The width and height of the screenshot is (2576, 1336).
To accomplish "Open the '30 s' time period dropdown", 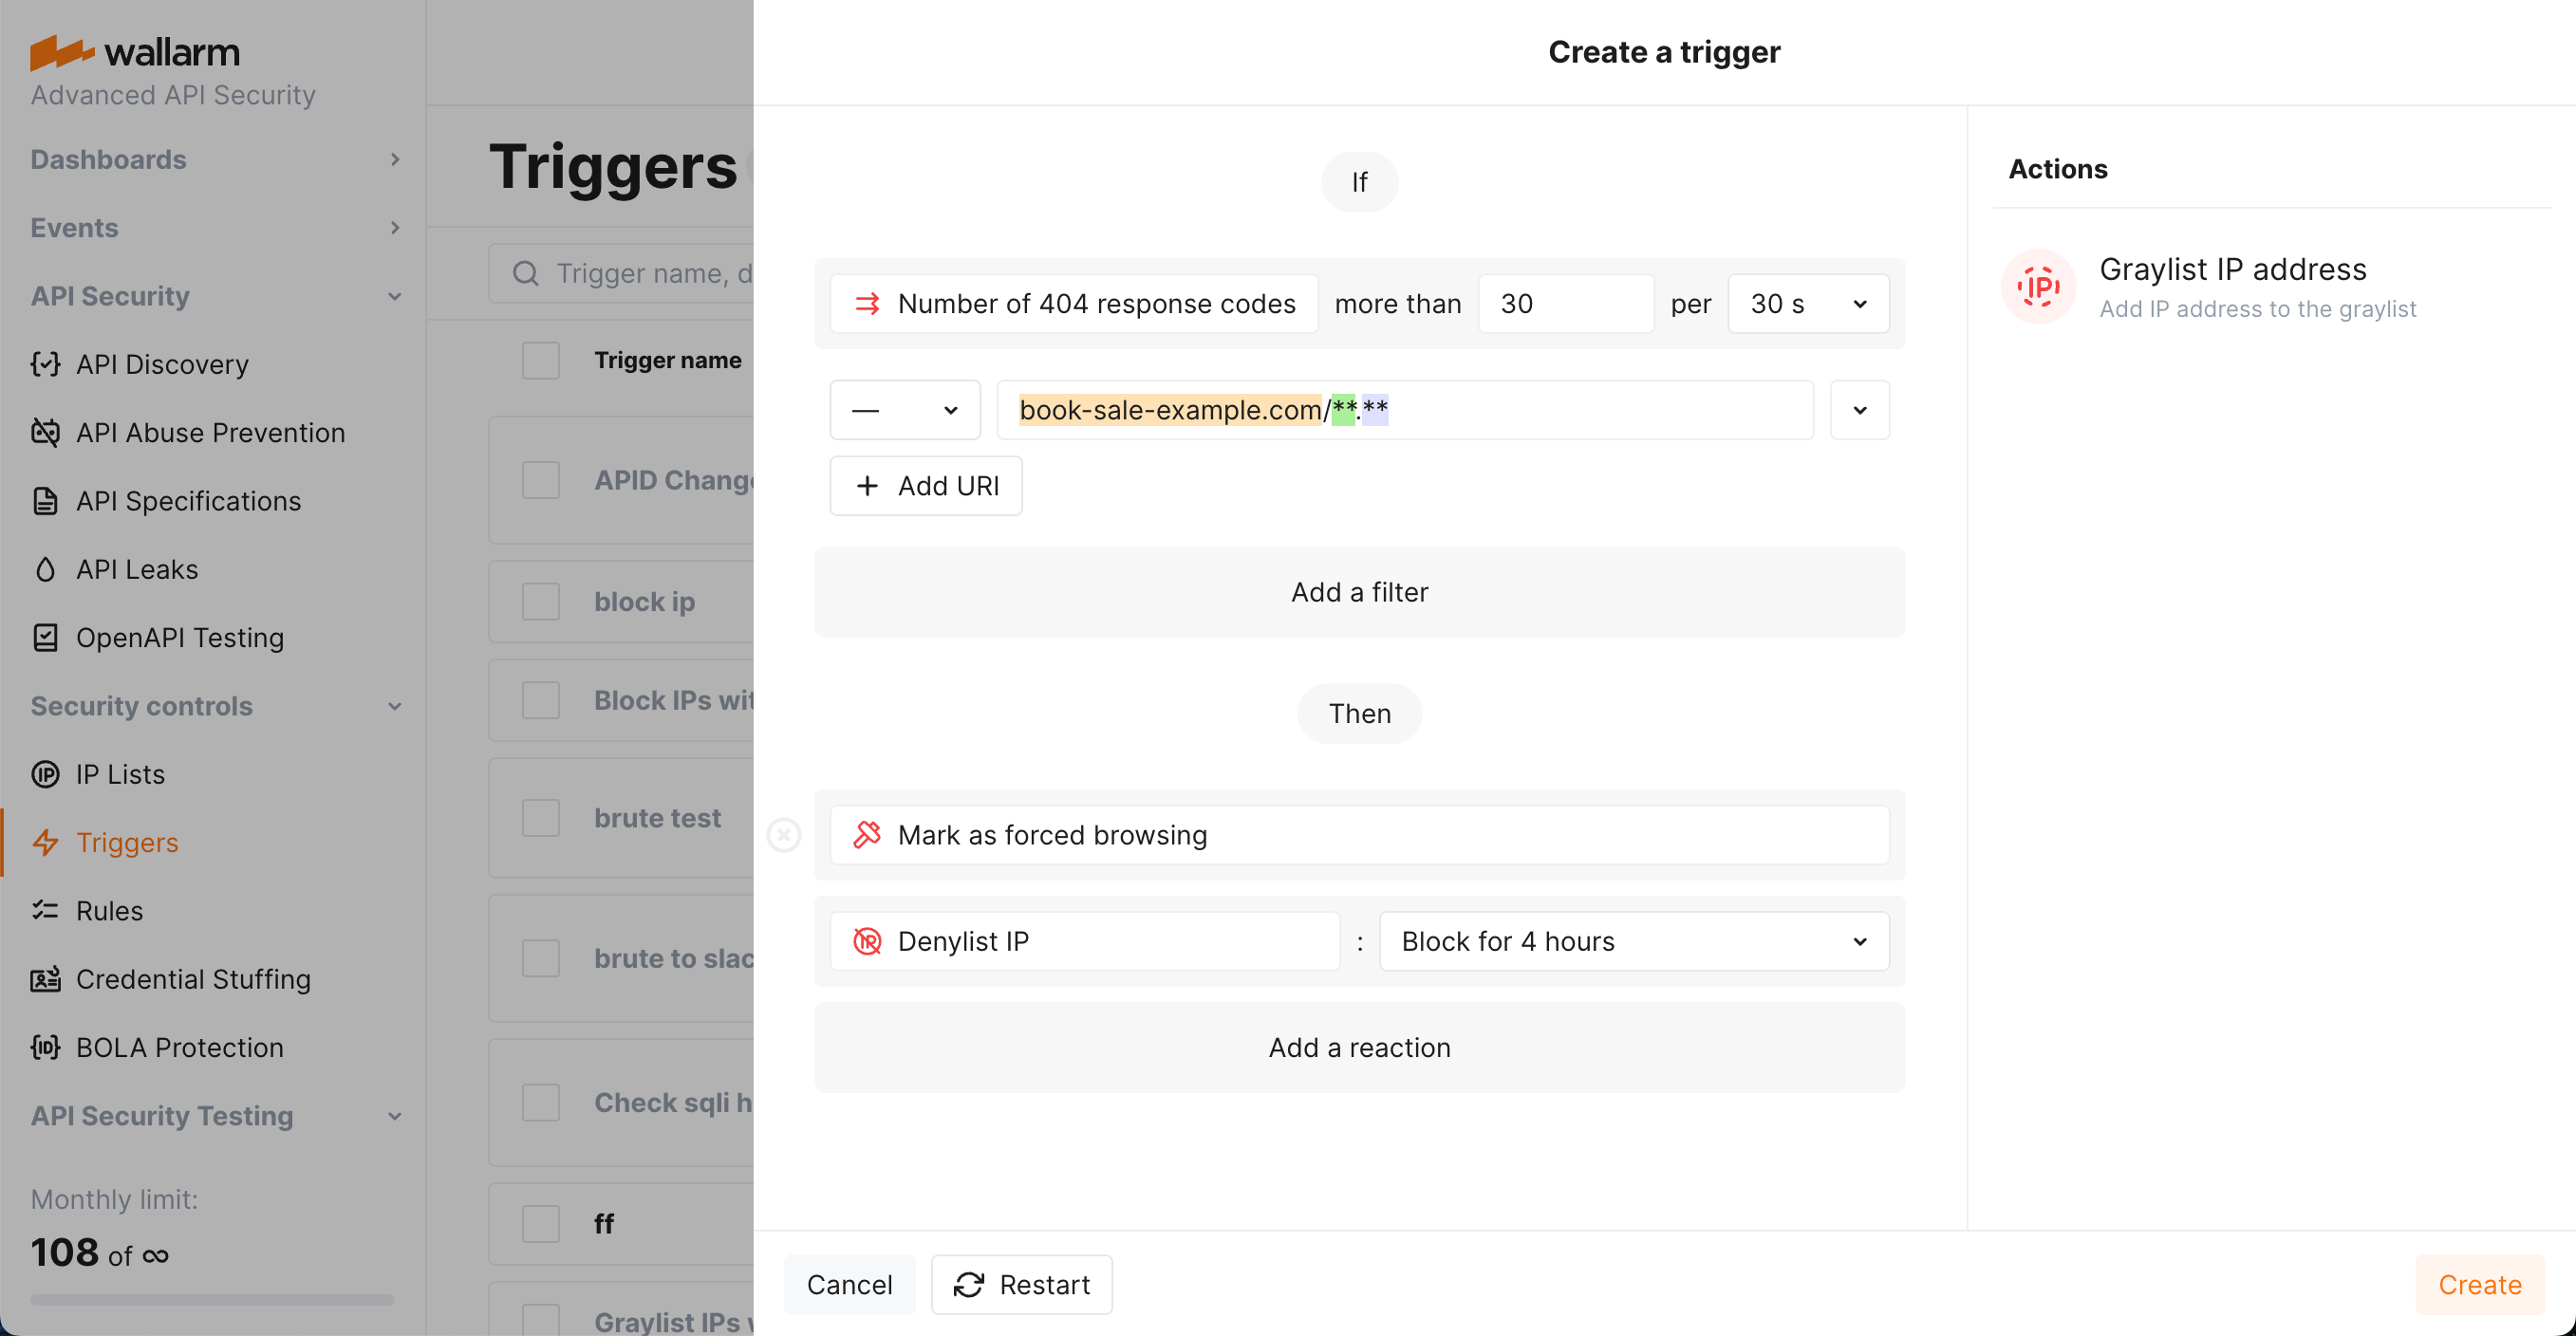I will coord(1806,303).
